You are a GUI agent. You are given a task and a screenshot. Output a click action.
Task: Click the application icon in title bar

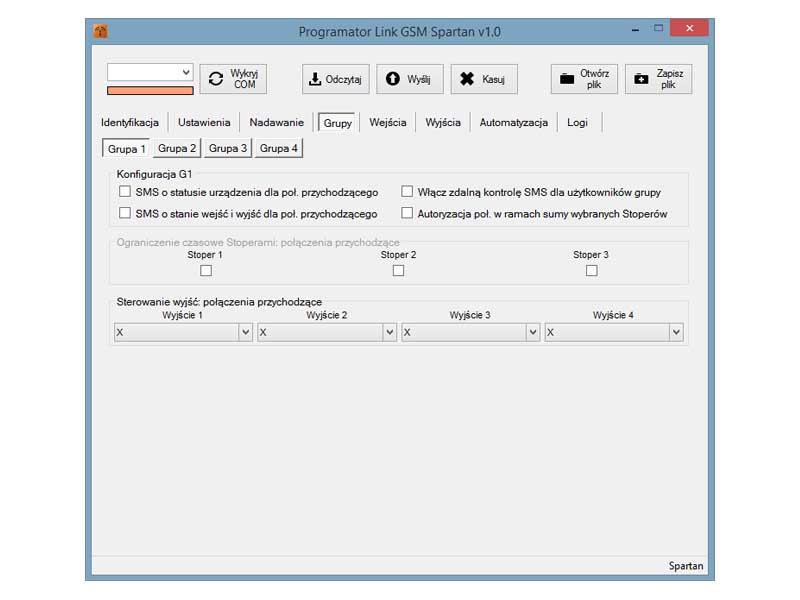tap(101, 31)
